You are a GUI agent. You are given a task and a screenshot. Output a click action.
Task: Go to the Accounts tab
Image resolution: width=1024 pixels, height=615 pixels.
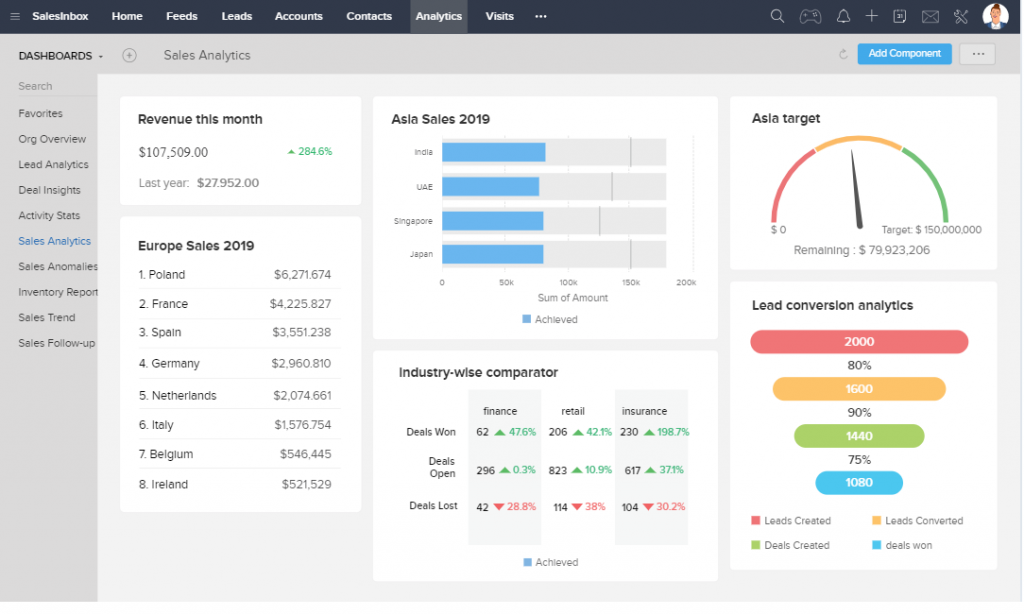[x=298, y=17]
